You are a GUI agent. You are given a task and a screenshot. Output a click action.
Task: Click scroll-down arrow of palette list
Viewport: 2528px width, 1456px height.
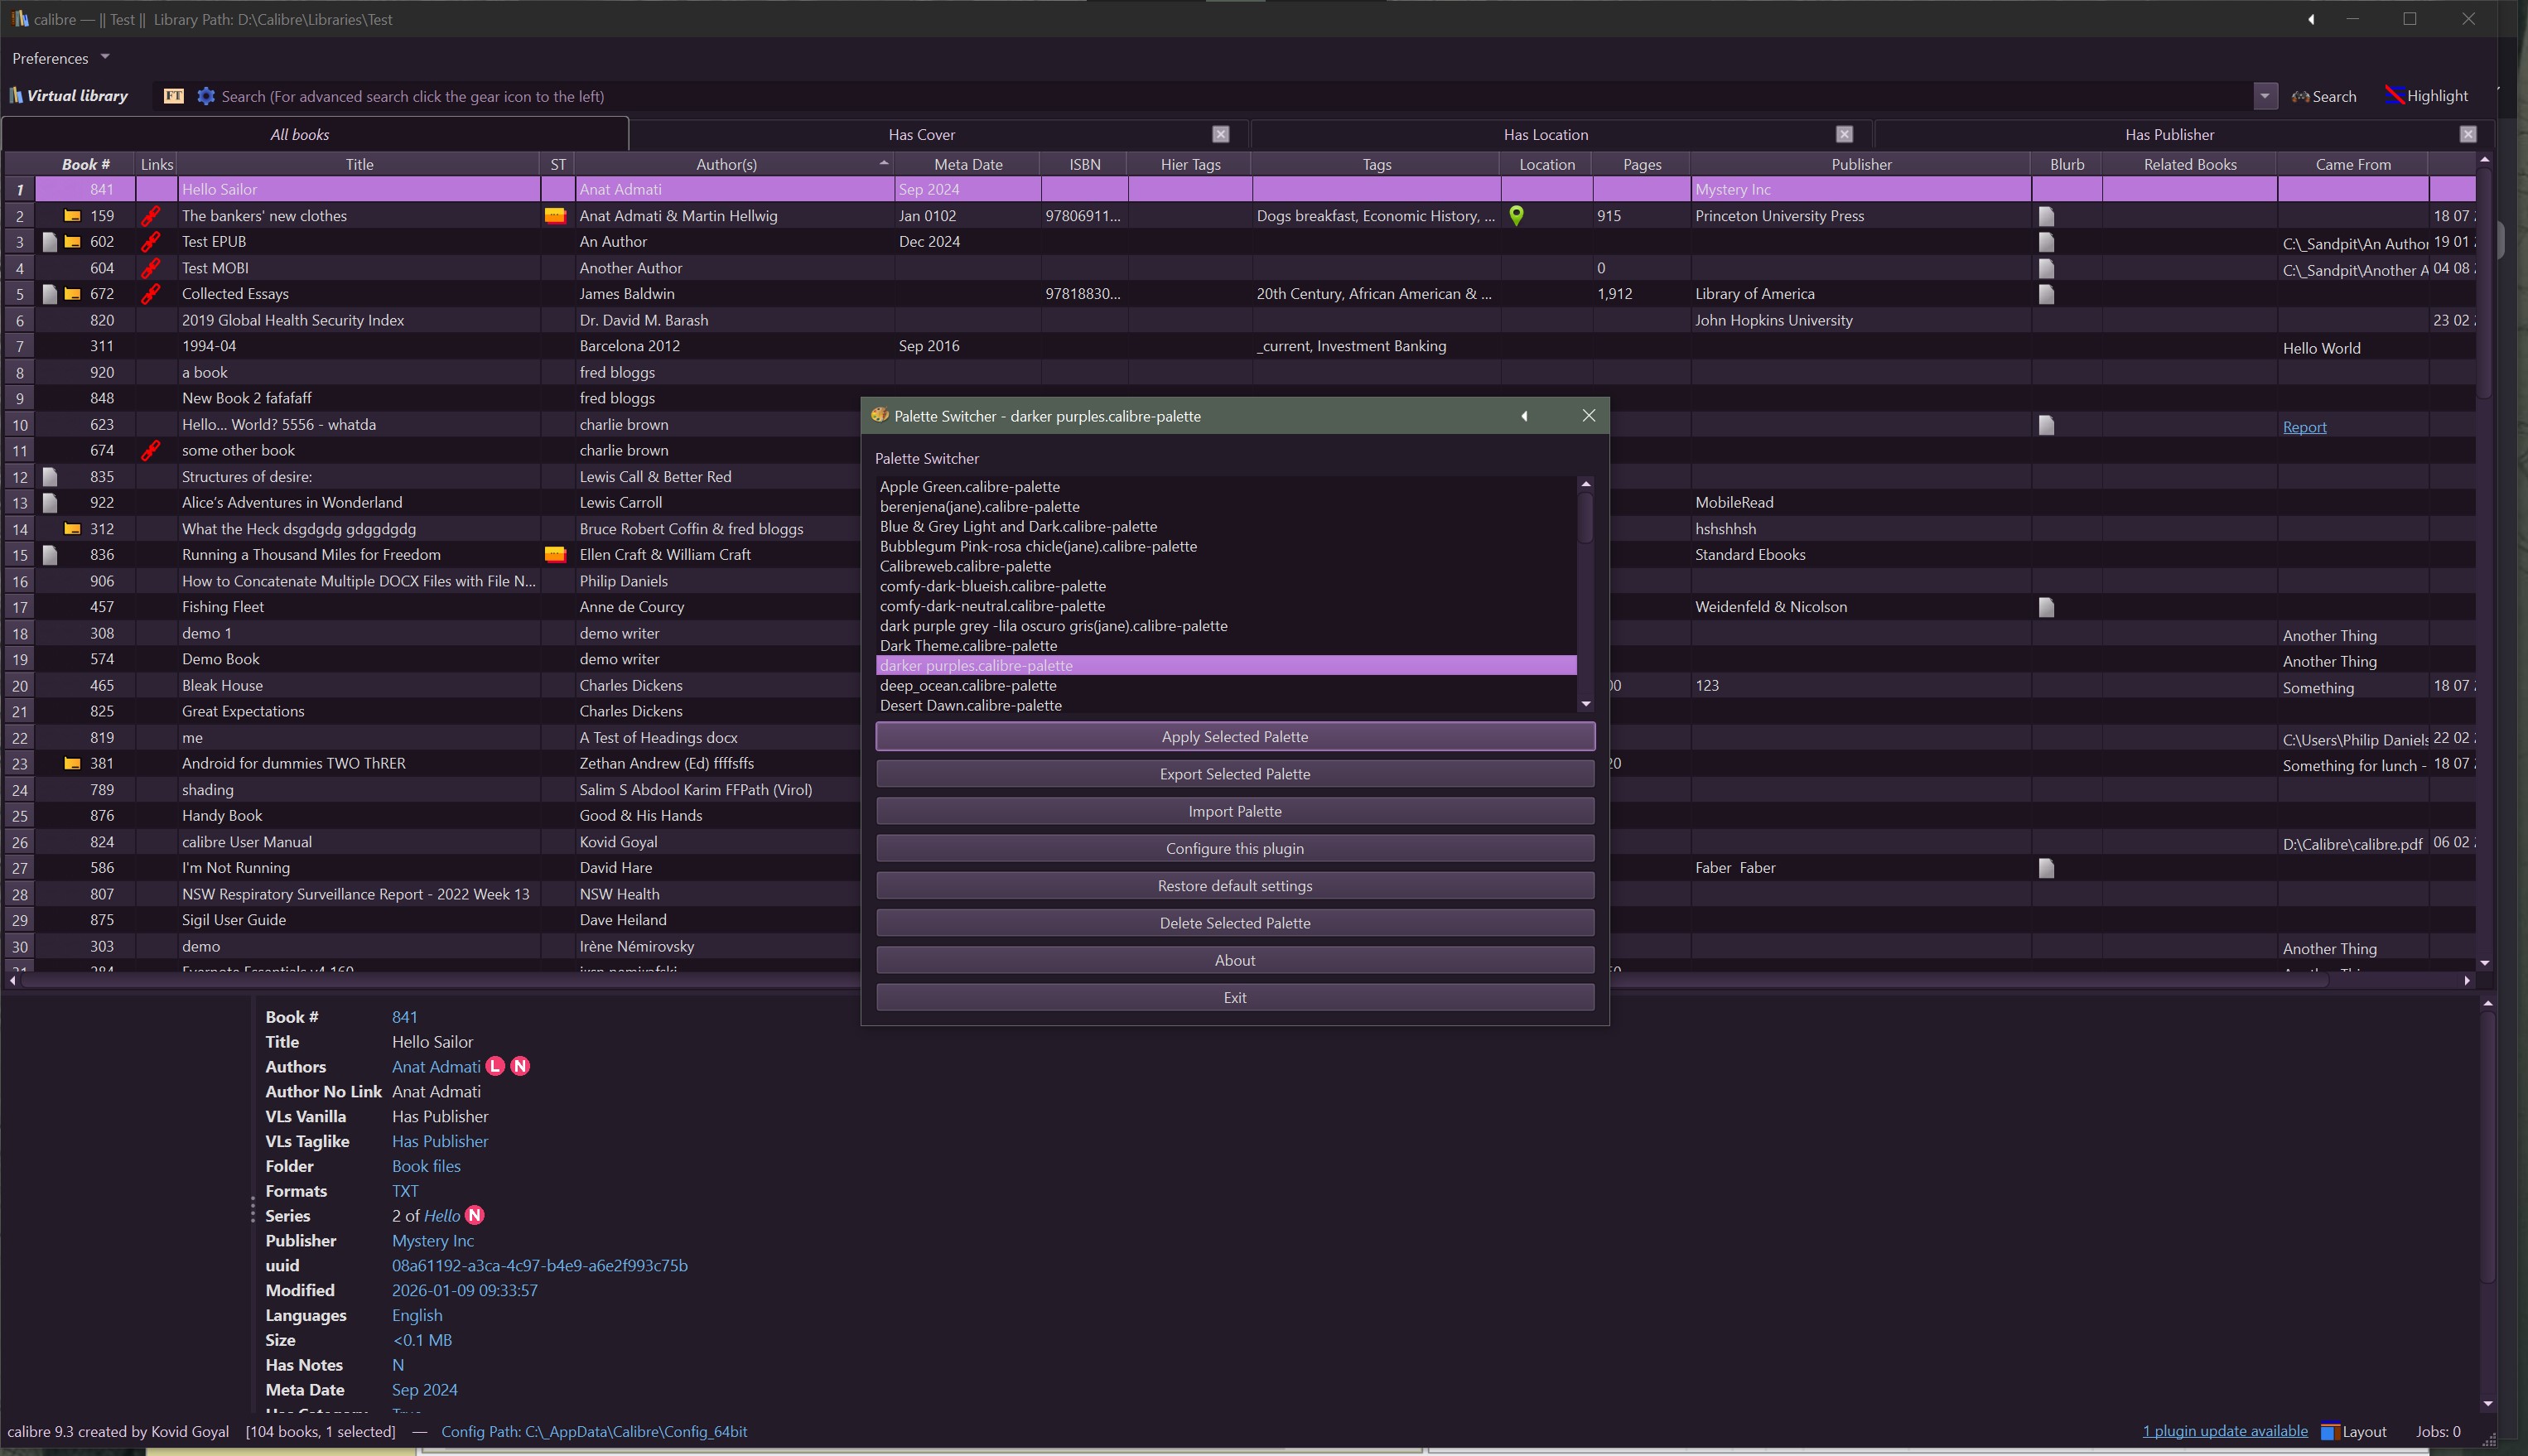pyautogui.click(x=1585, y=704)
